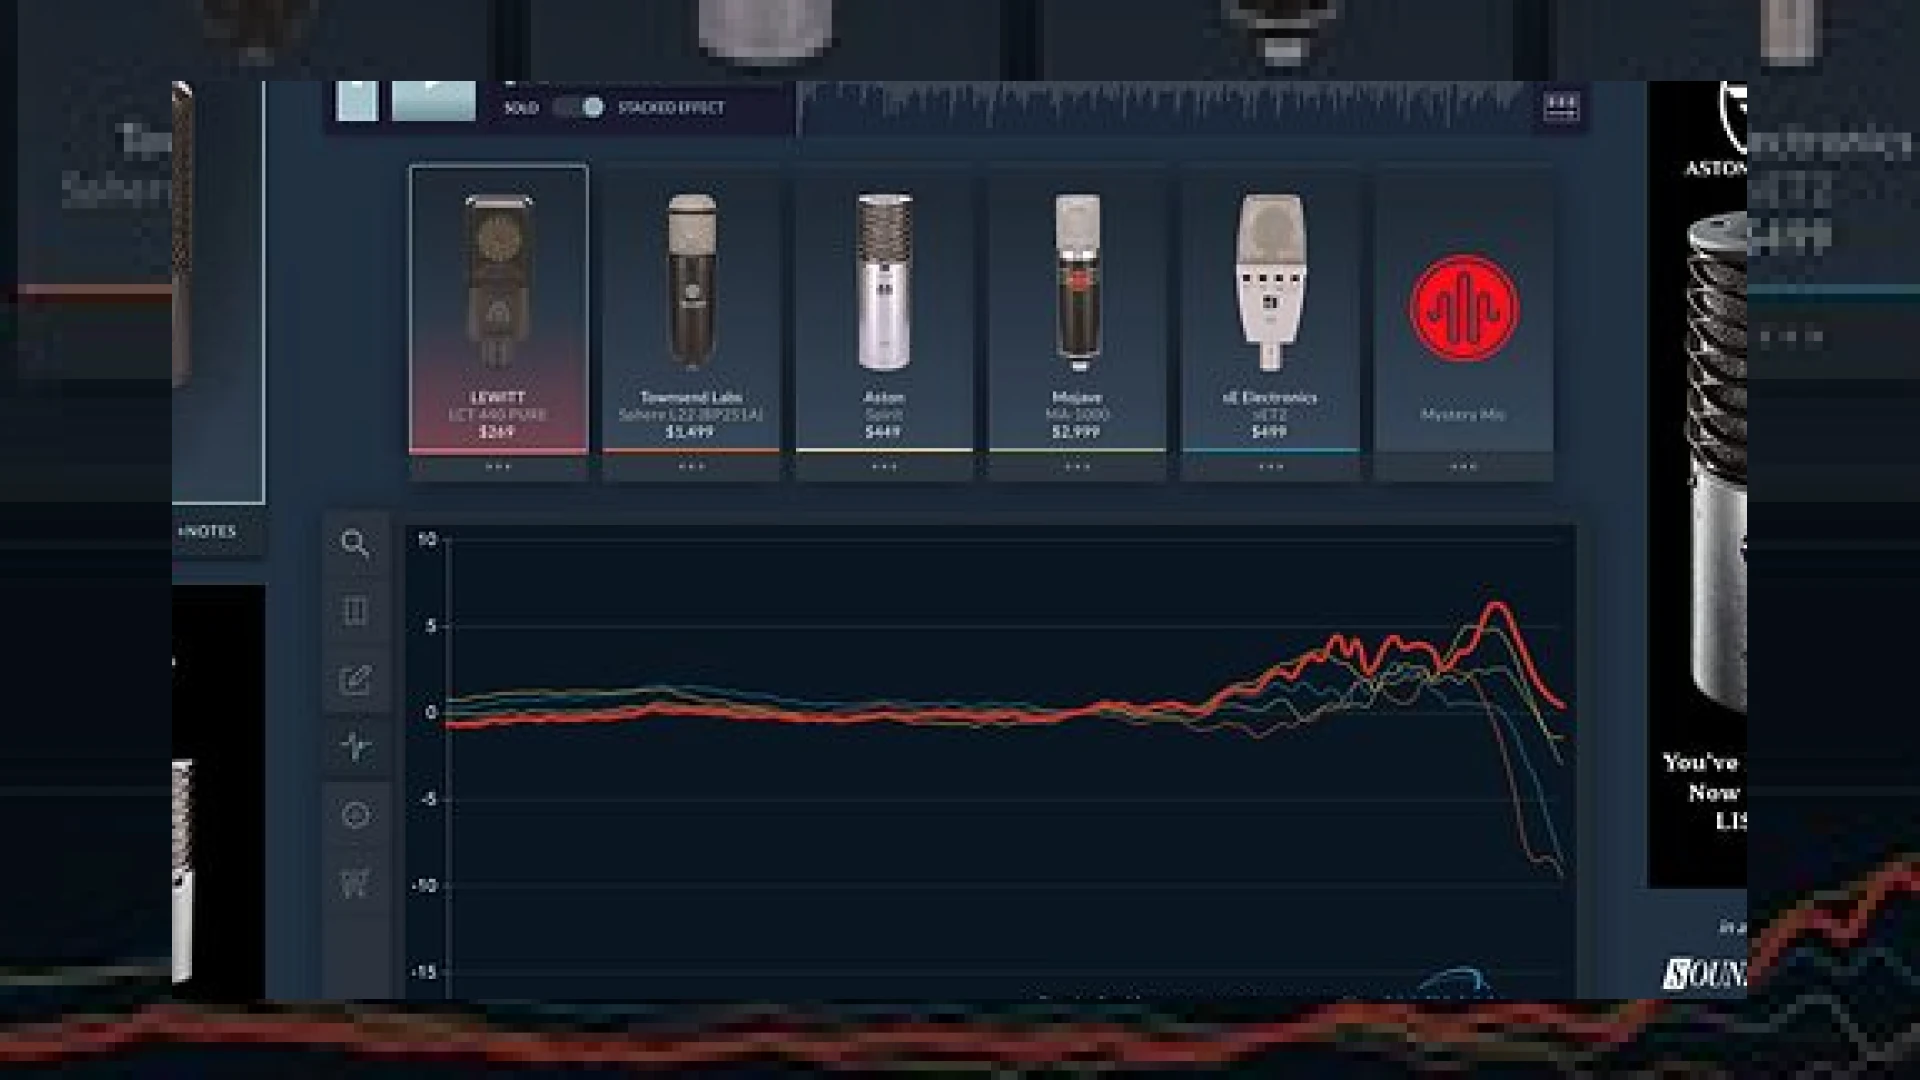Click the 10 dB axis label
The image size is (1920, 1080).
pyautogui.click(x=427, y=540)
